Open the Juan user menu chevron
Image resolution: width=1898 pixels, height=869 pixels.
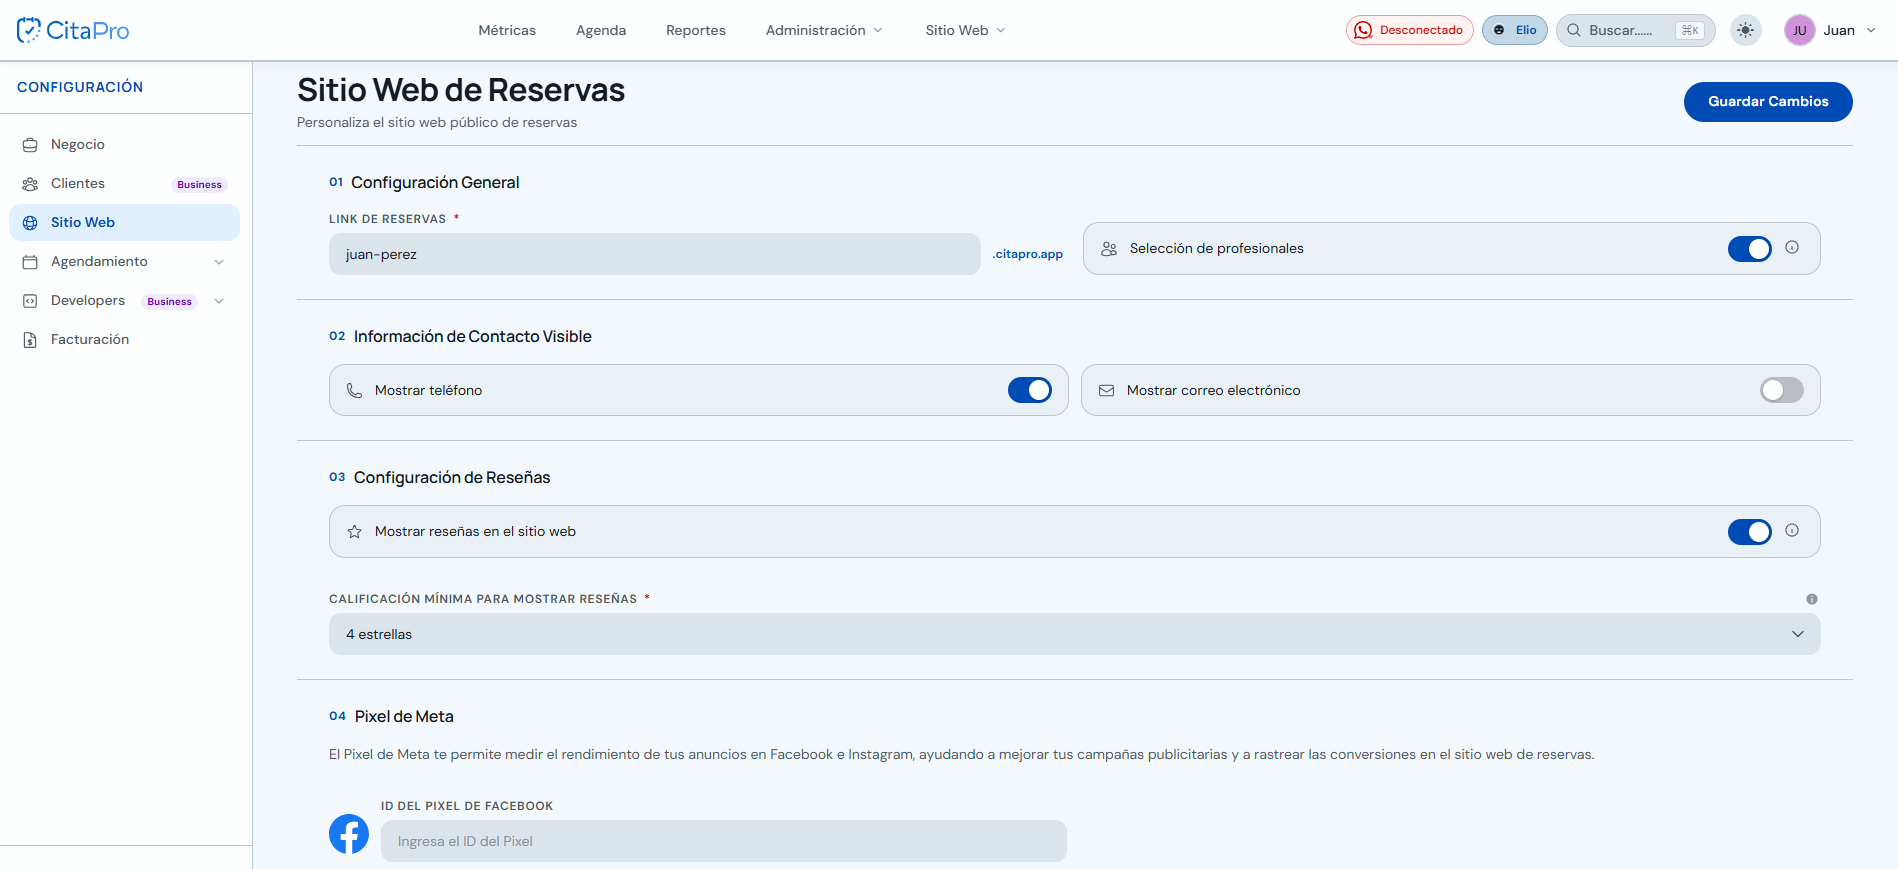pyautogui.click(x=1871, y=30)
